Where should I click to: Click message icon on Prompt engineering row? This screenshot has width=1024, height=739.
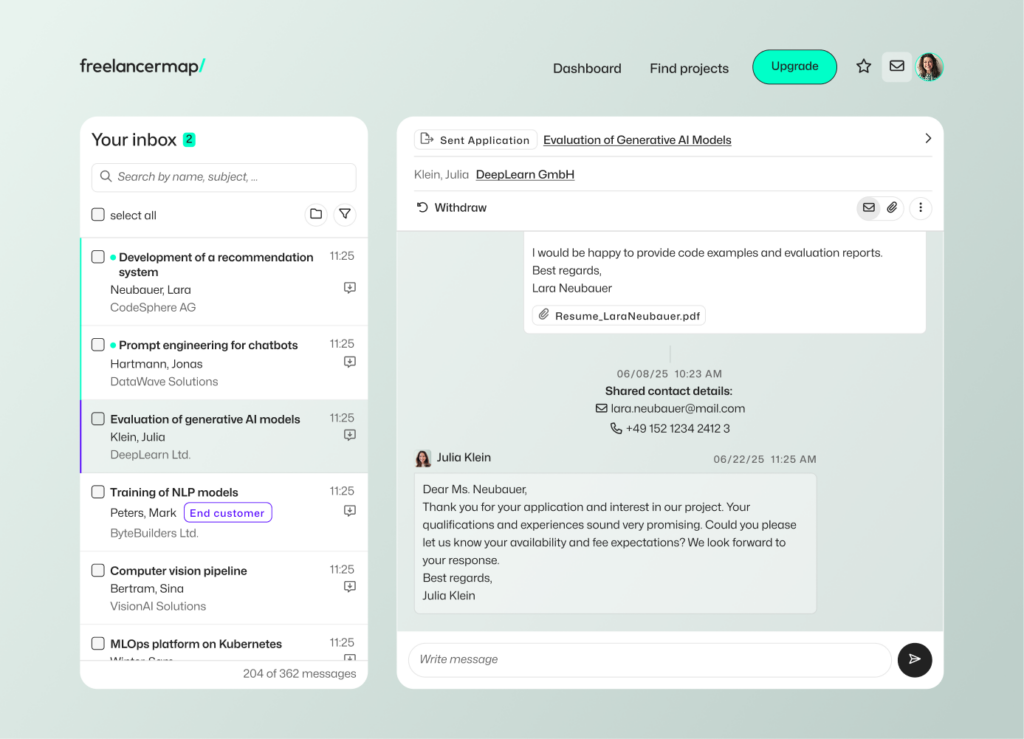click(x=349, y=362)
